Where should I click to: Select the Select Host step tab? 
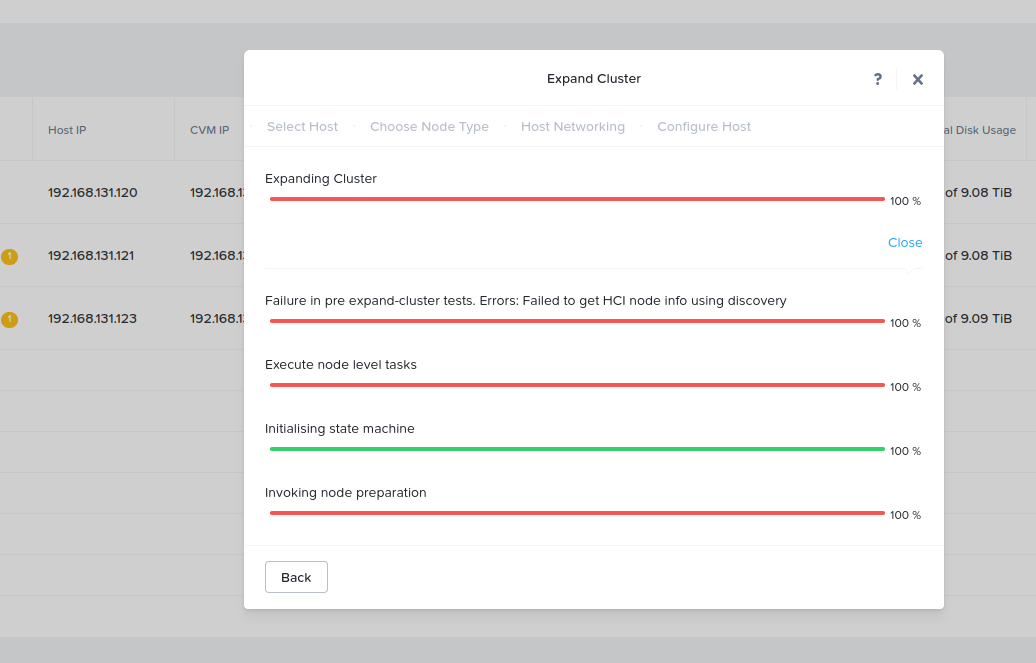[x=302, y=126]
